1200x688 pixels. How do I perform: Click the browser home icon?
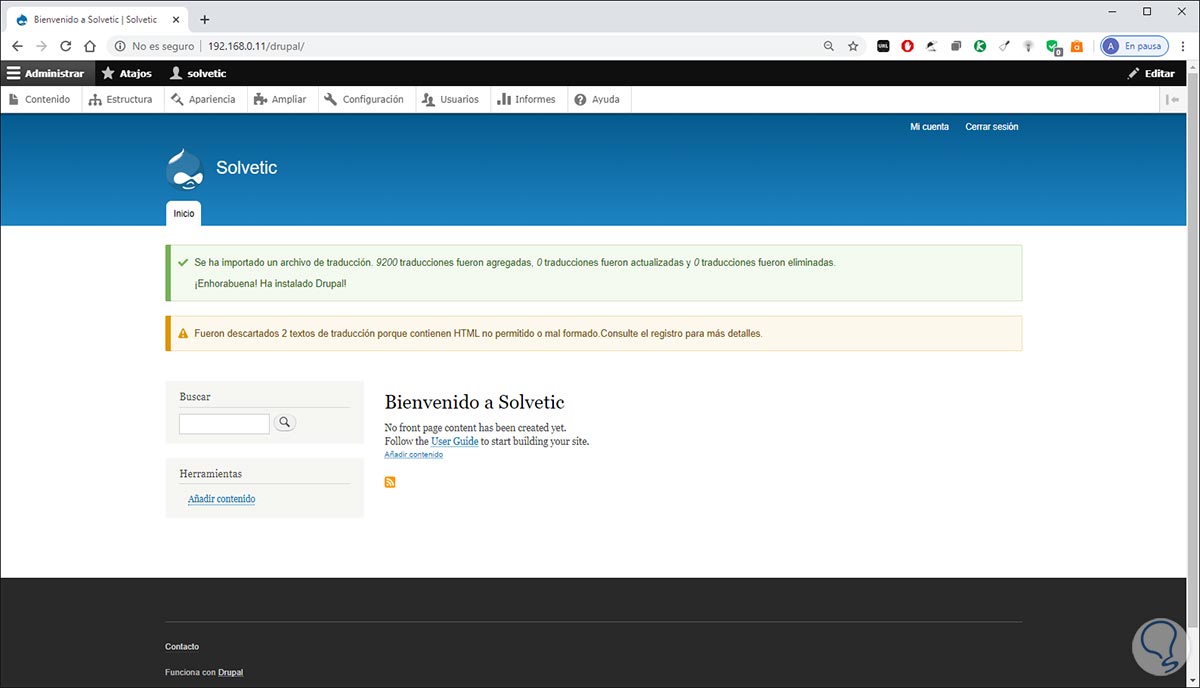[x=90, y=46]
